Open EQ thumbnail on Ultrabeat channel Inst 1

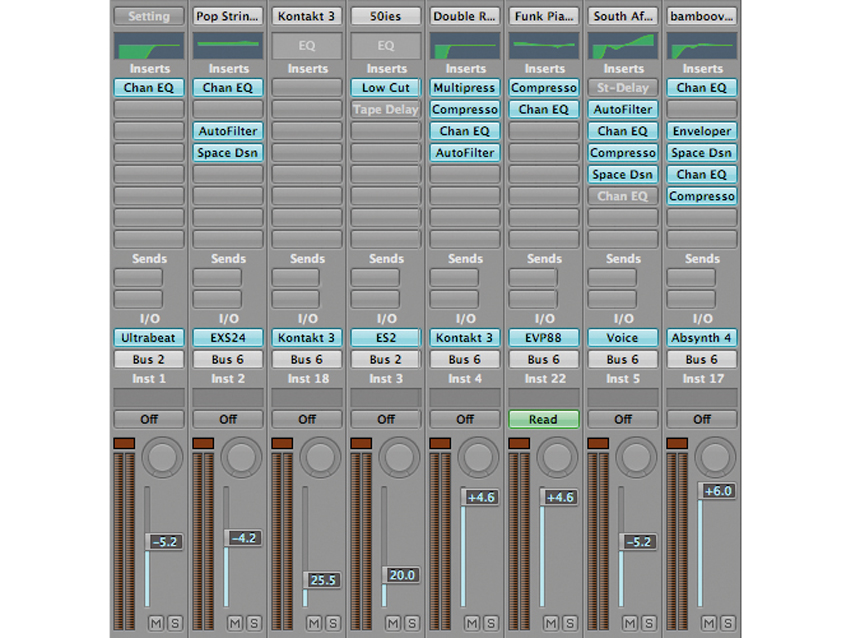[149, 46]
